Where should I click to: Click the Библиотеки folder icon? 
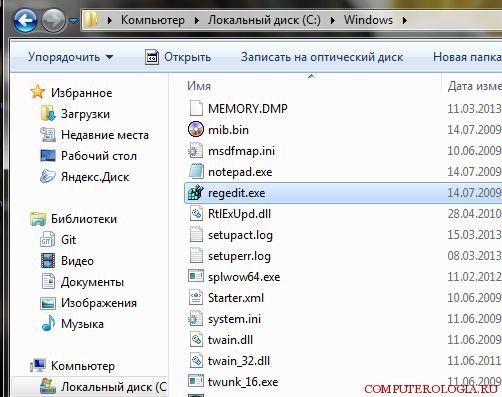pyautogui.click(x=38, y=219)
